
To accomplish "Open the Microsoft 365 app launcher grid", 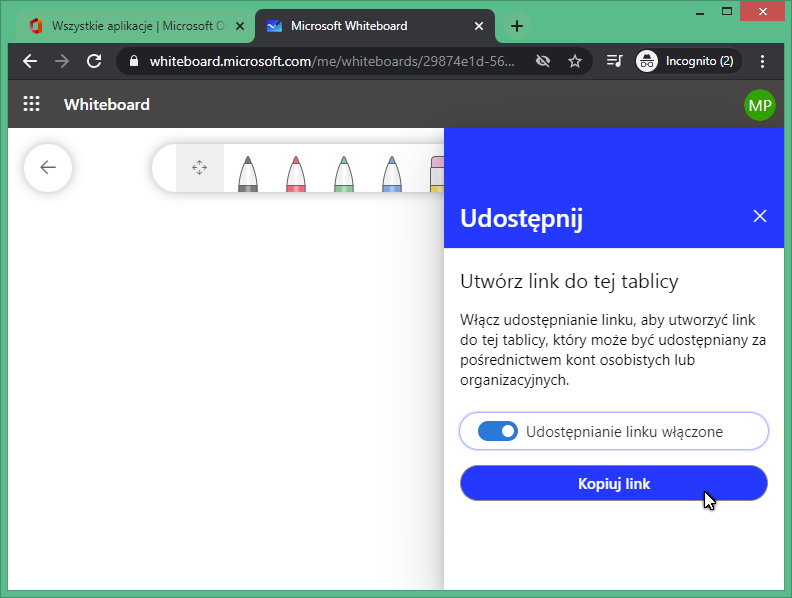I will (31, 104).
